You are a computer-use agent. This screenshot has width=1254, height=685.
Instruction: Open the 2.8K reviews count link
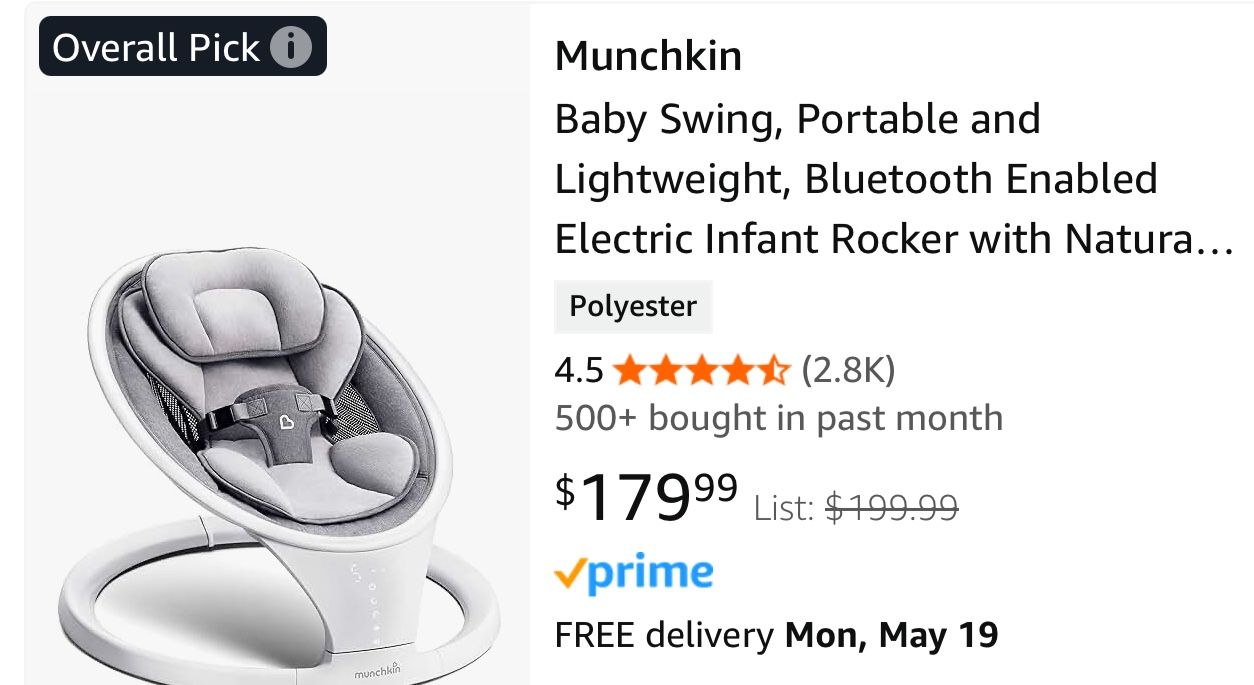point(848,371)
